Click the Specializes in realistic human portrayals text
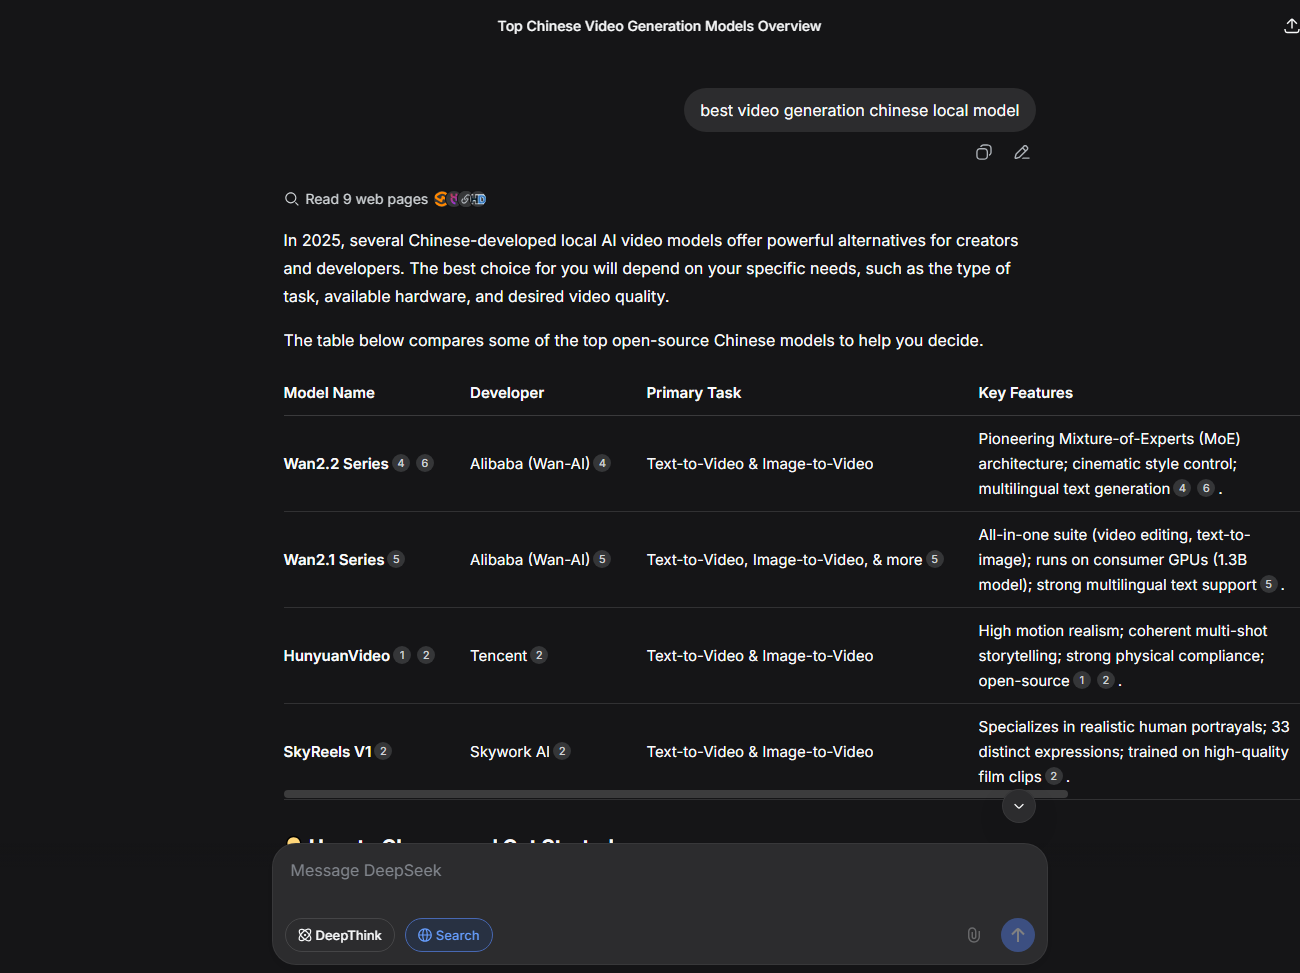 pyautogui.click(x=1134, y=752)
